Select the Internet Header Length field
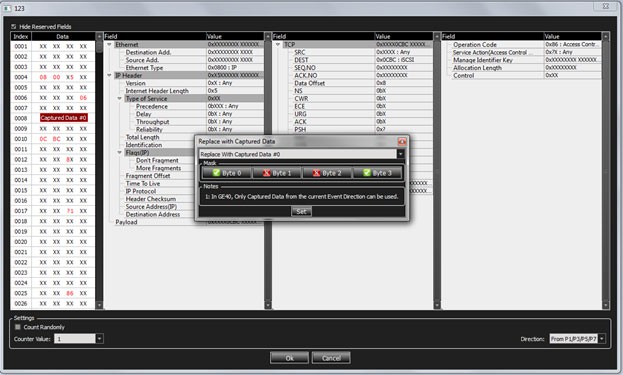Viewport: 623px width, 375px height. pyautogui.click(x=157, y=91)
